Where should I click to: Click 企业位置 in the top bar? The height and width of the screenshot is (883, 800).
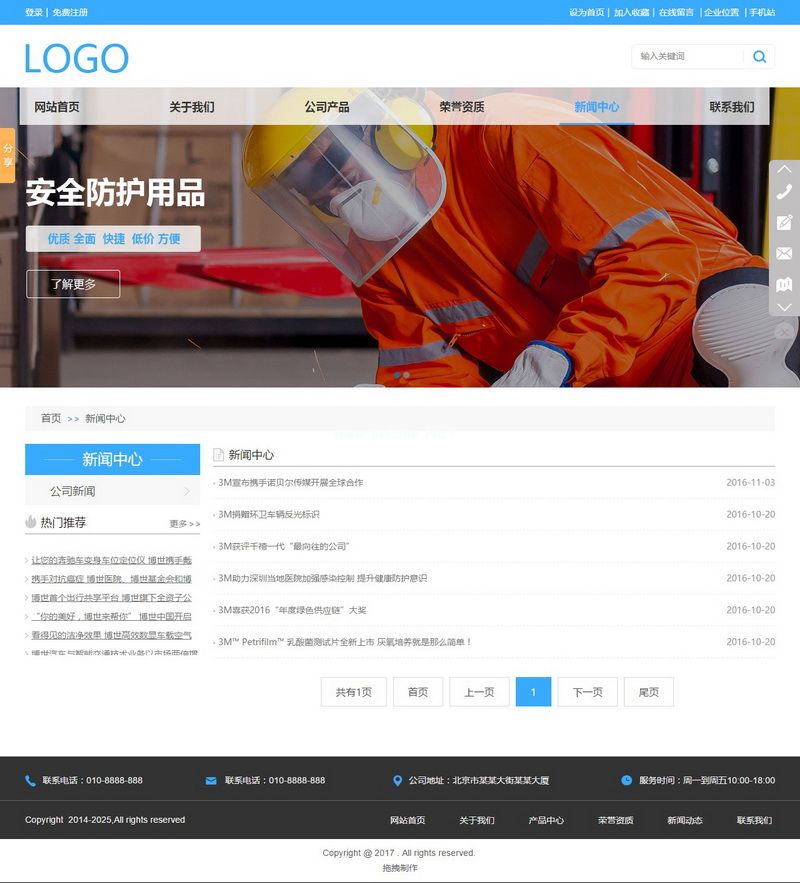721,12
